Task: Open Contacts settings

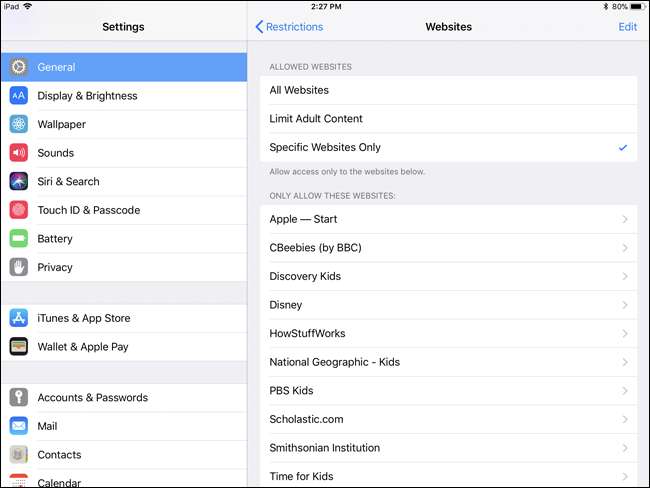Action: pos(124,454)
